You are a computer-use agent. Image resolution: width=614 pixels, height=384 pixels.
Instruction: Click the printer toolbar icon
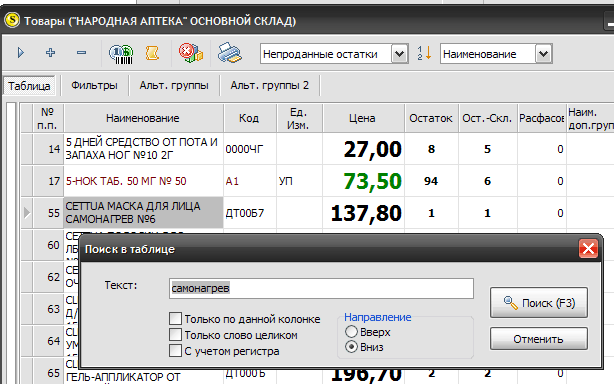(229, 53)
